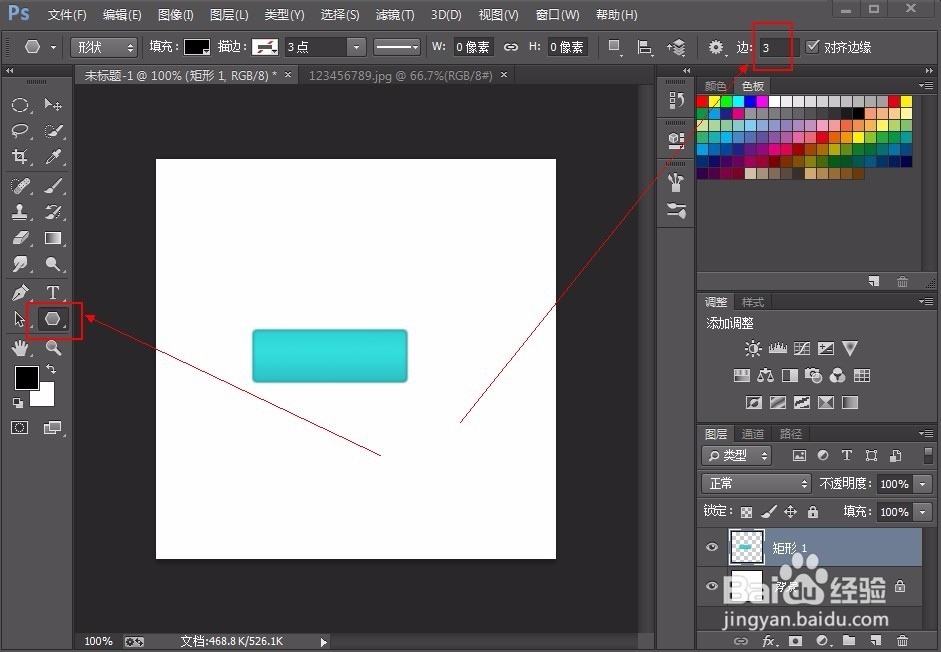
Task: Open tool preset picker arrow
Action: (x=53, y=47)
